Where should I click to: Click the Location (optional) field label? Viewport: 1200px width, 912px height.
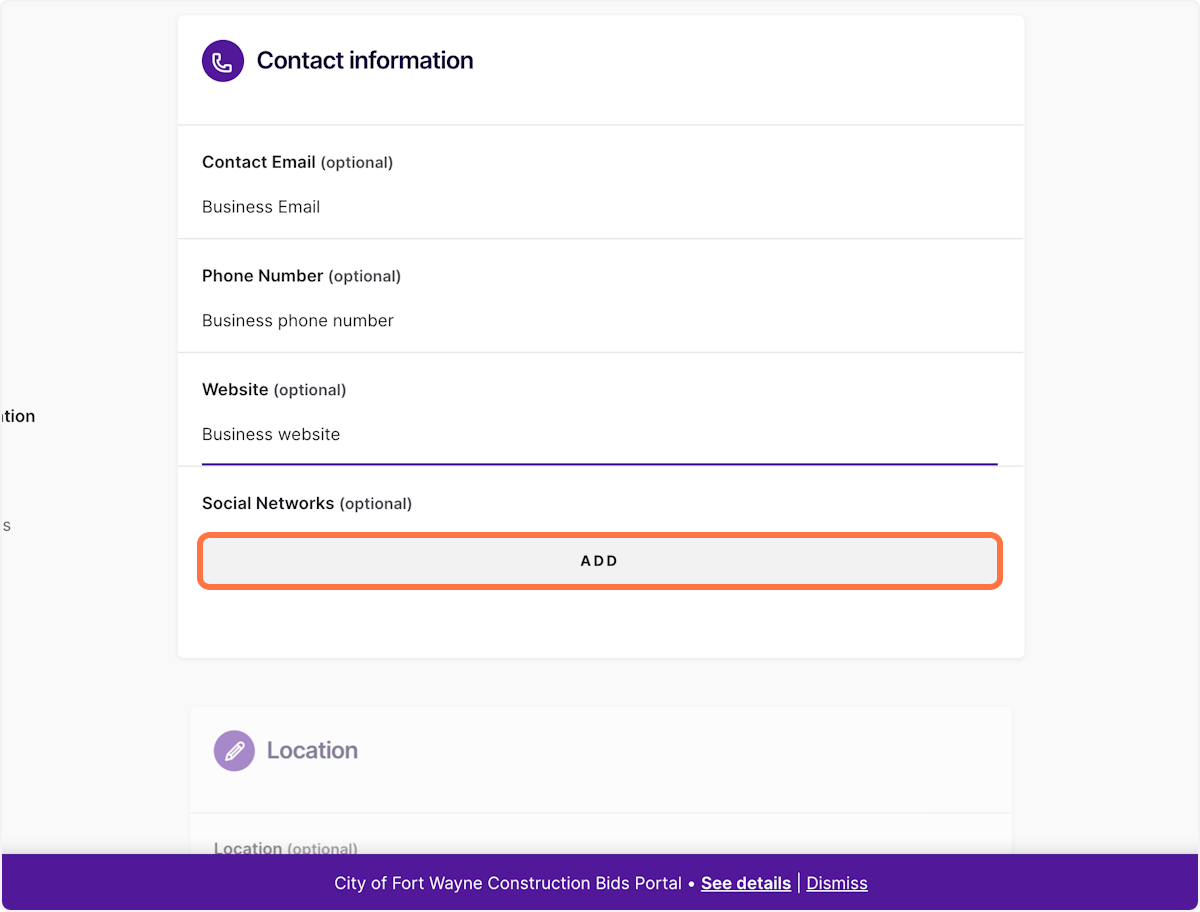286,848
